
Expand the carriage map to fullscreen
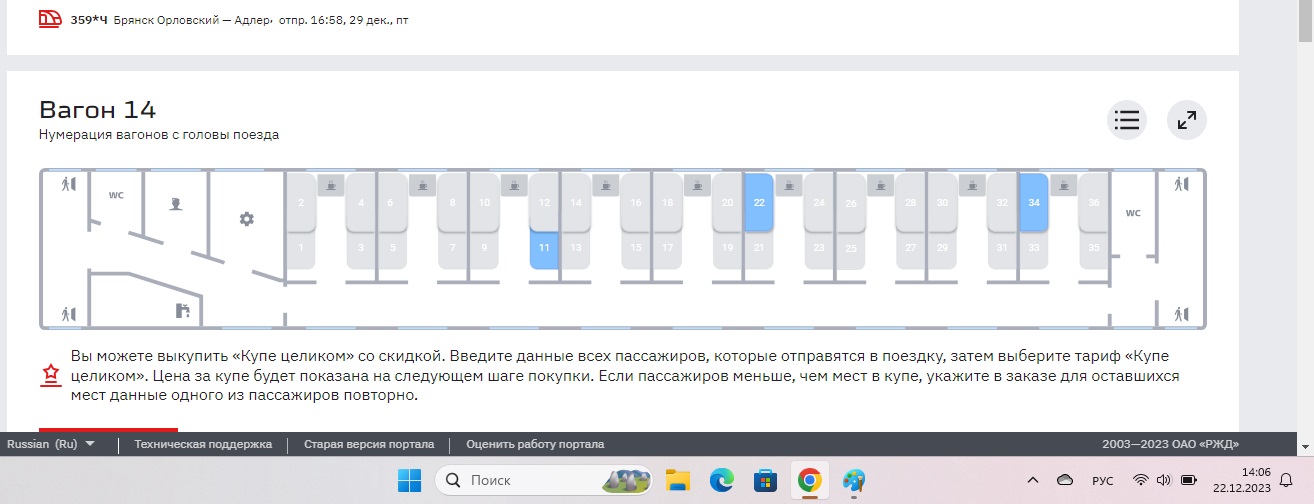click(x=1187, y=120)
